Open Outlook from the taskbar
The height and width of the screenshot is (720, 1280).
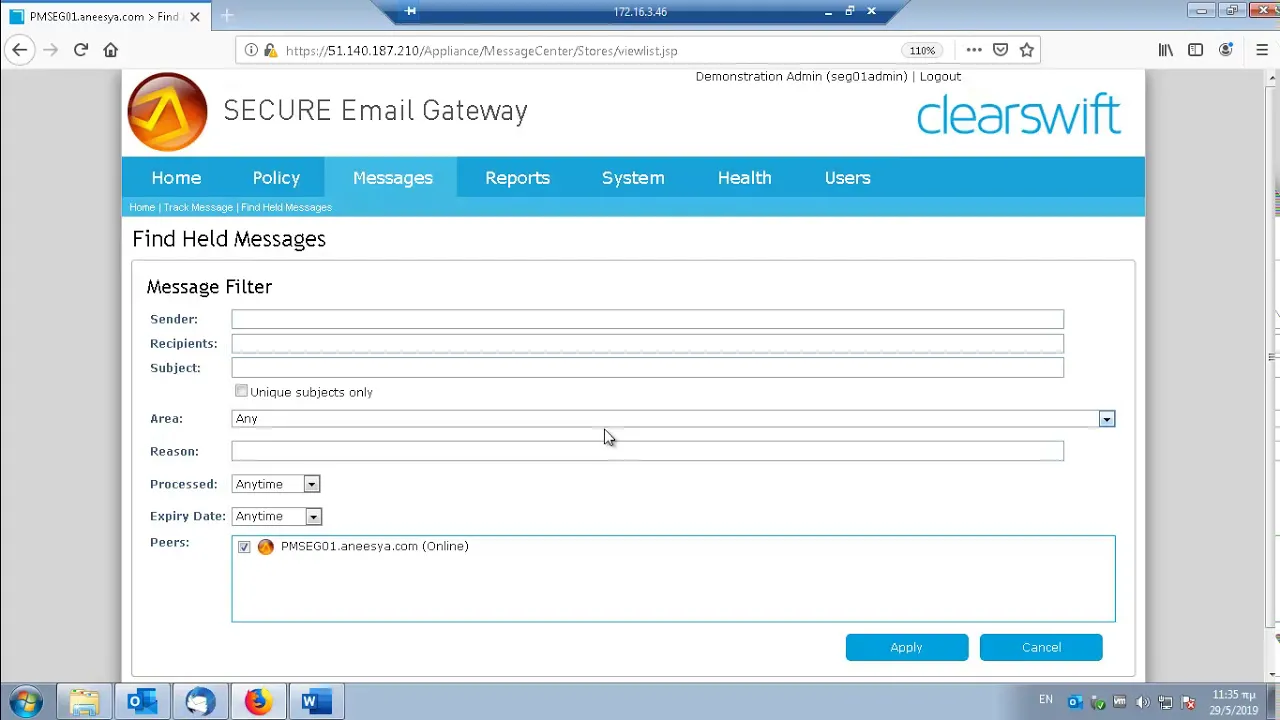(x=143, y=702)
